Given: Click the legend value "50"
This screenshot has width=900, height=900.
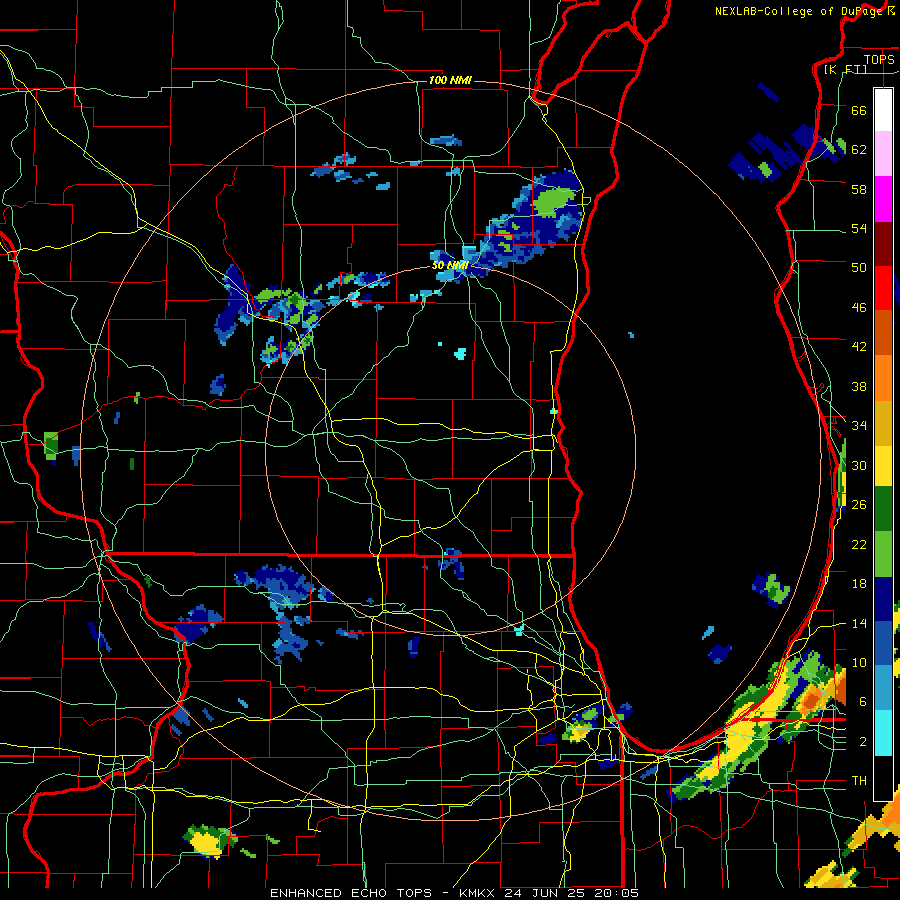Looking at the screenshot, I should [859, 268].
